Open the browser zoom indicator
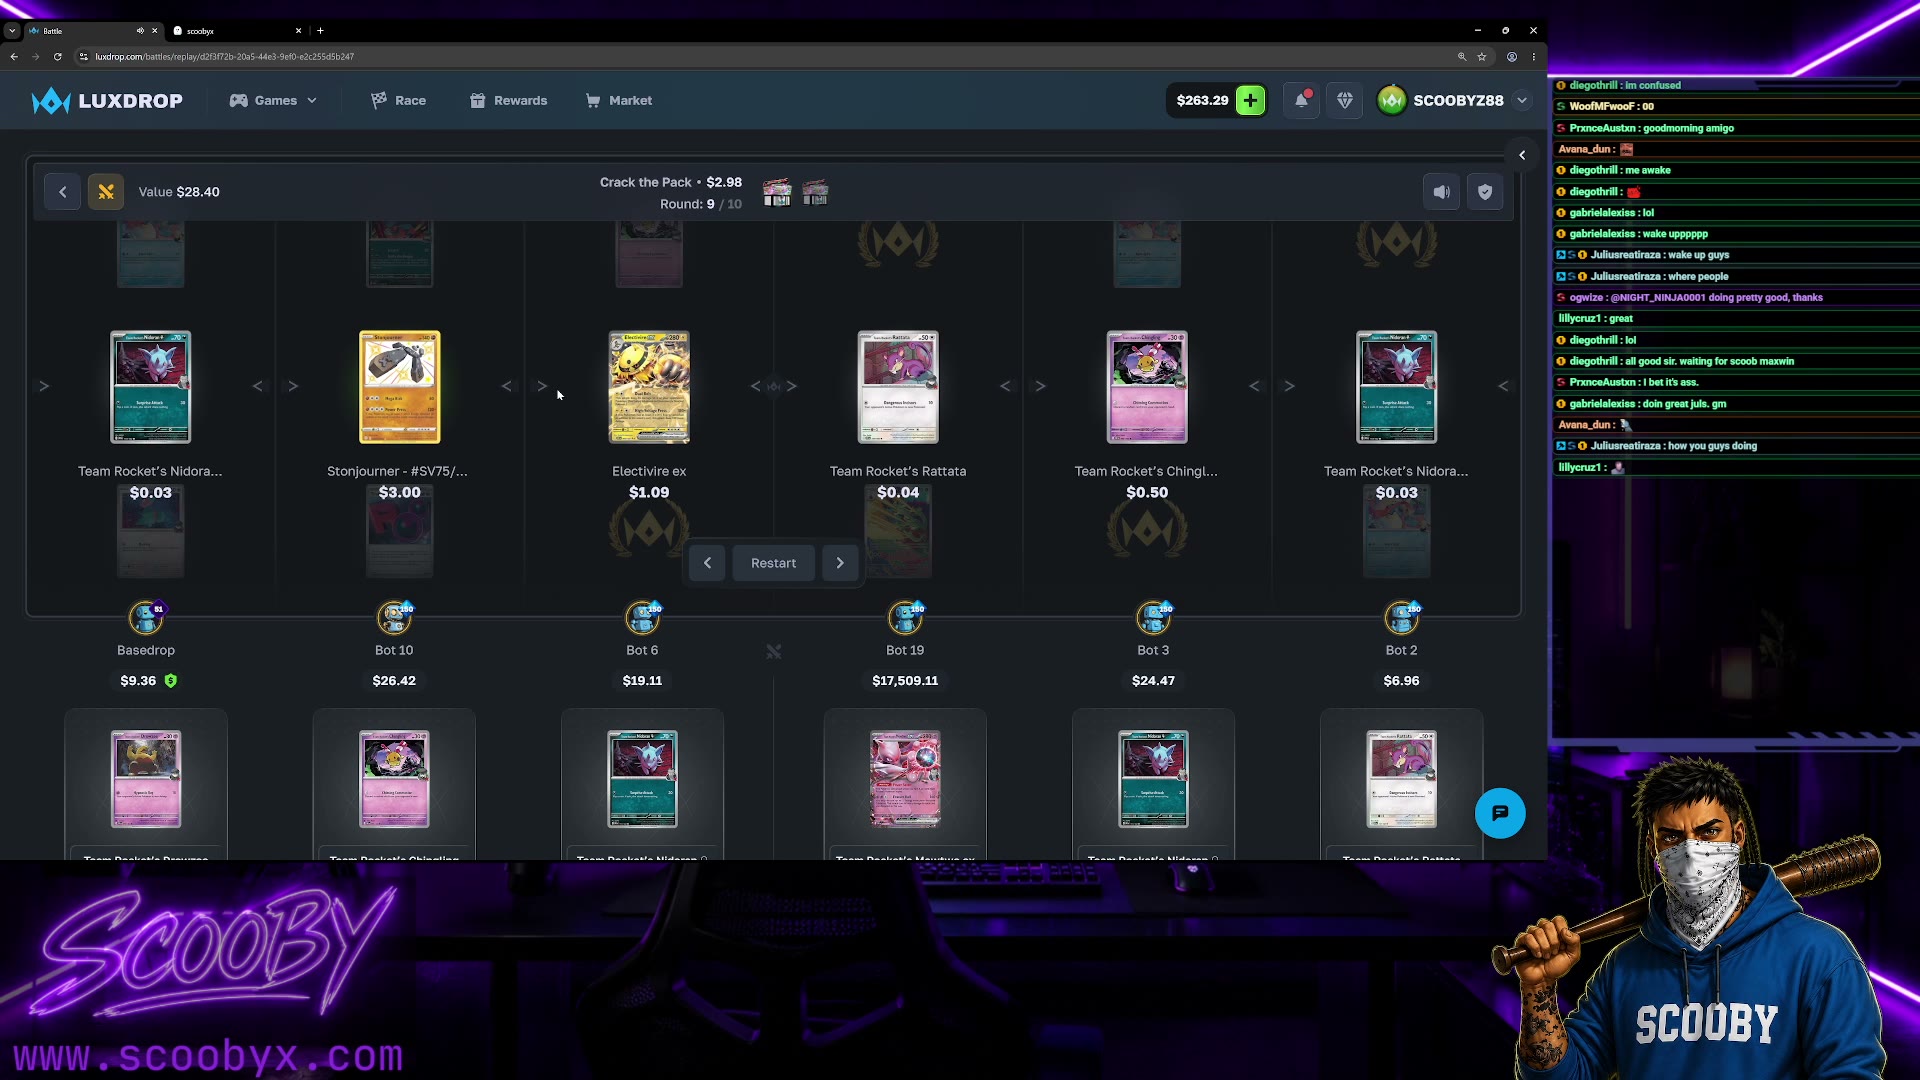Image resolution: width=1920 pixels, height=1080 pixels. [x=1462, y=57]
